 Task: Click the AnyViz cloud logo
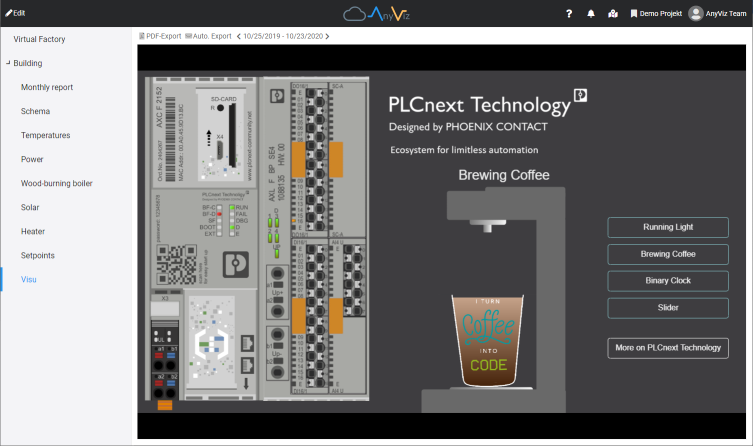(x=376, y=13)
